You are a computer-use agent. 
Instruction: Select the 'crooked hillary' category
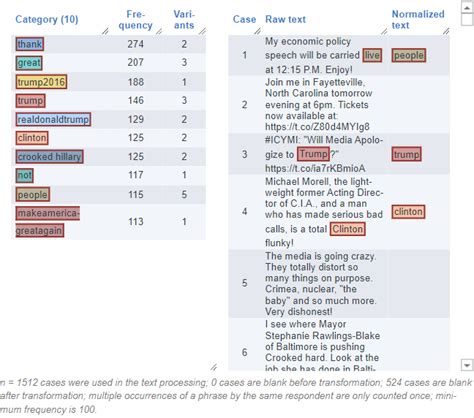click(x=49, y=156)
